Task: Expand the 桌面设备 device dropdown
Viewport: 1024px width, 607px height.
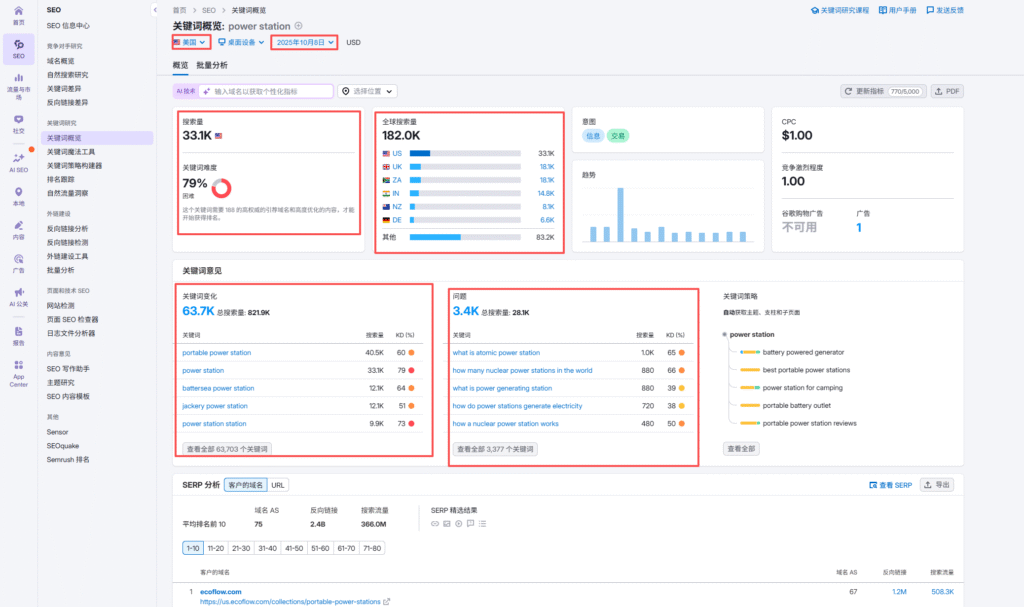Action: [241, 42]
